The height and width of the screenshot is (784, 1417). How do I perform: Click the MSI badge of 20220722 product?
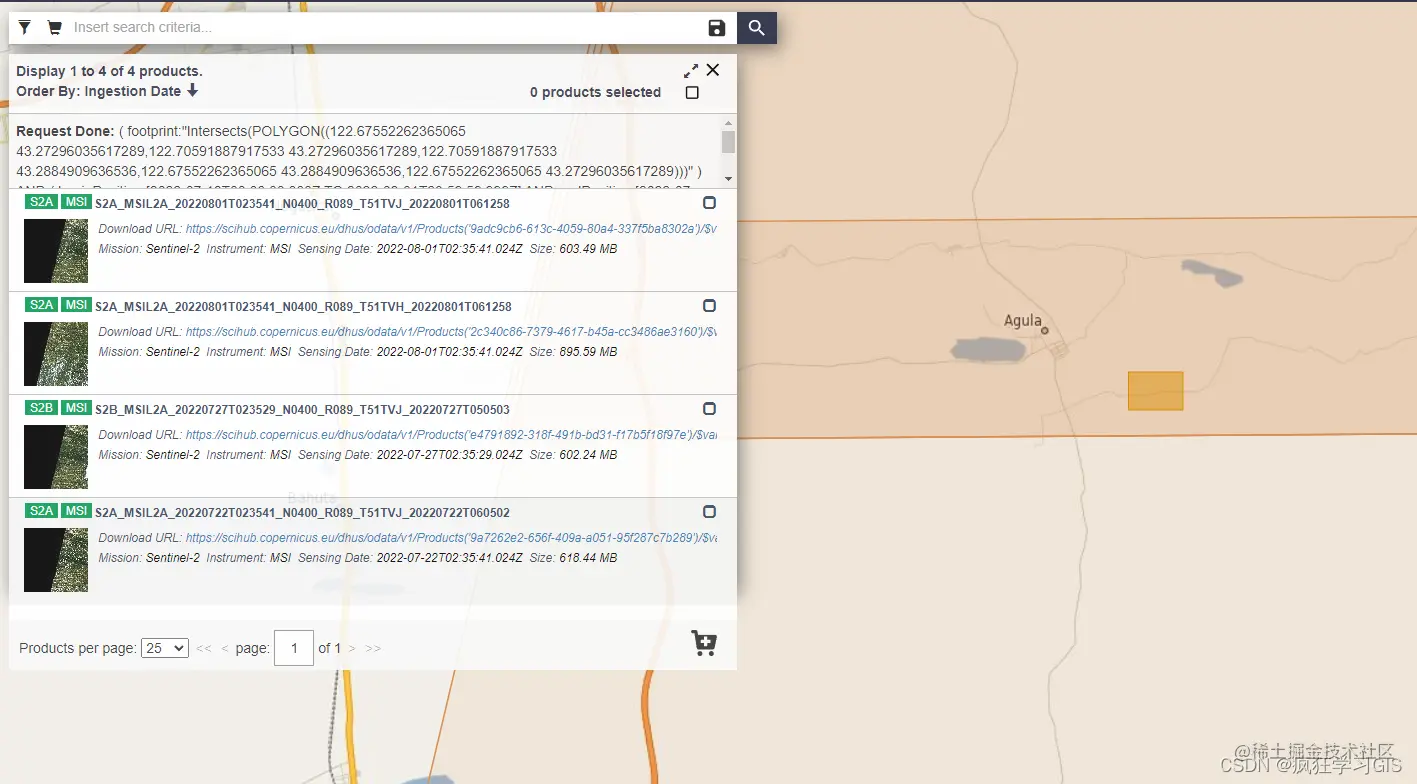(75, 511)
